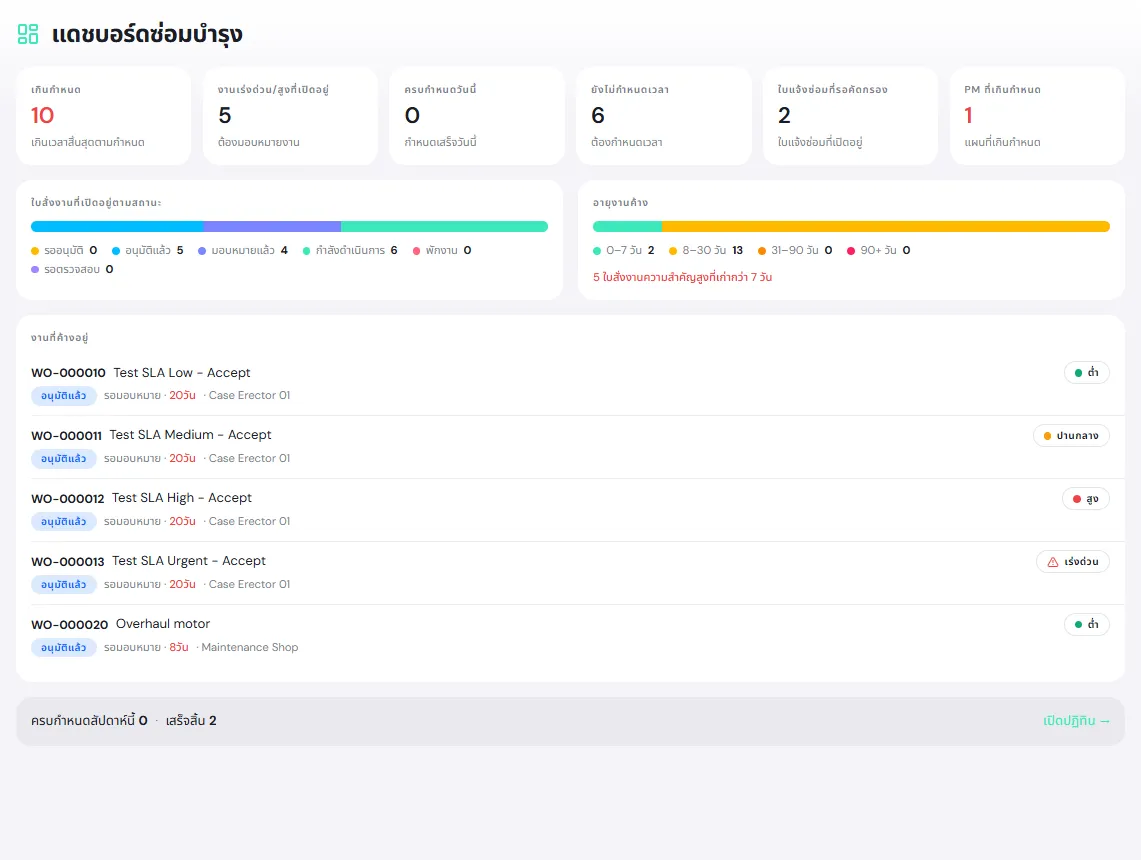Select the มอบหมายแล้ว 4 legend entry

click(243, 250)
